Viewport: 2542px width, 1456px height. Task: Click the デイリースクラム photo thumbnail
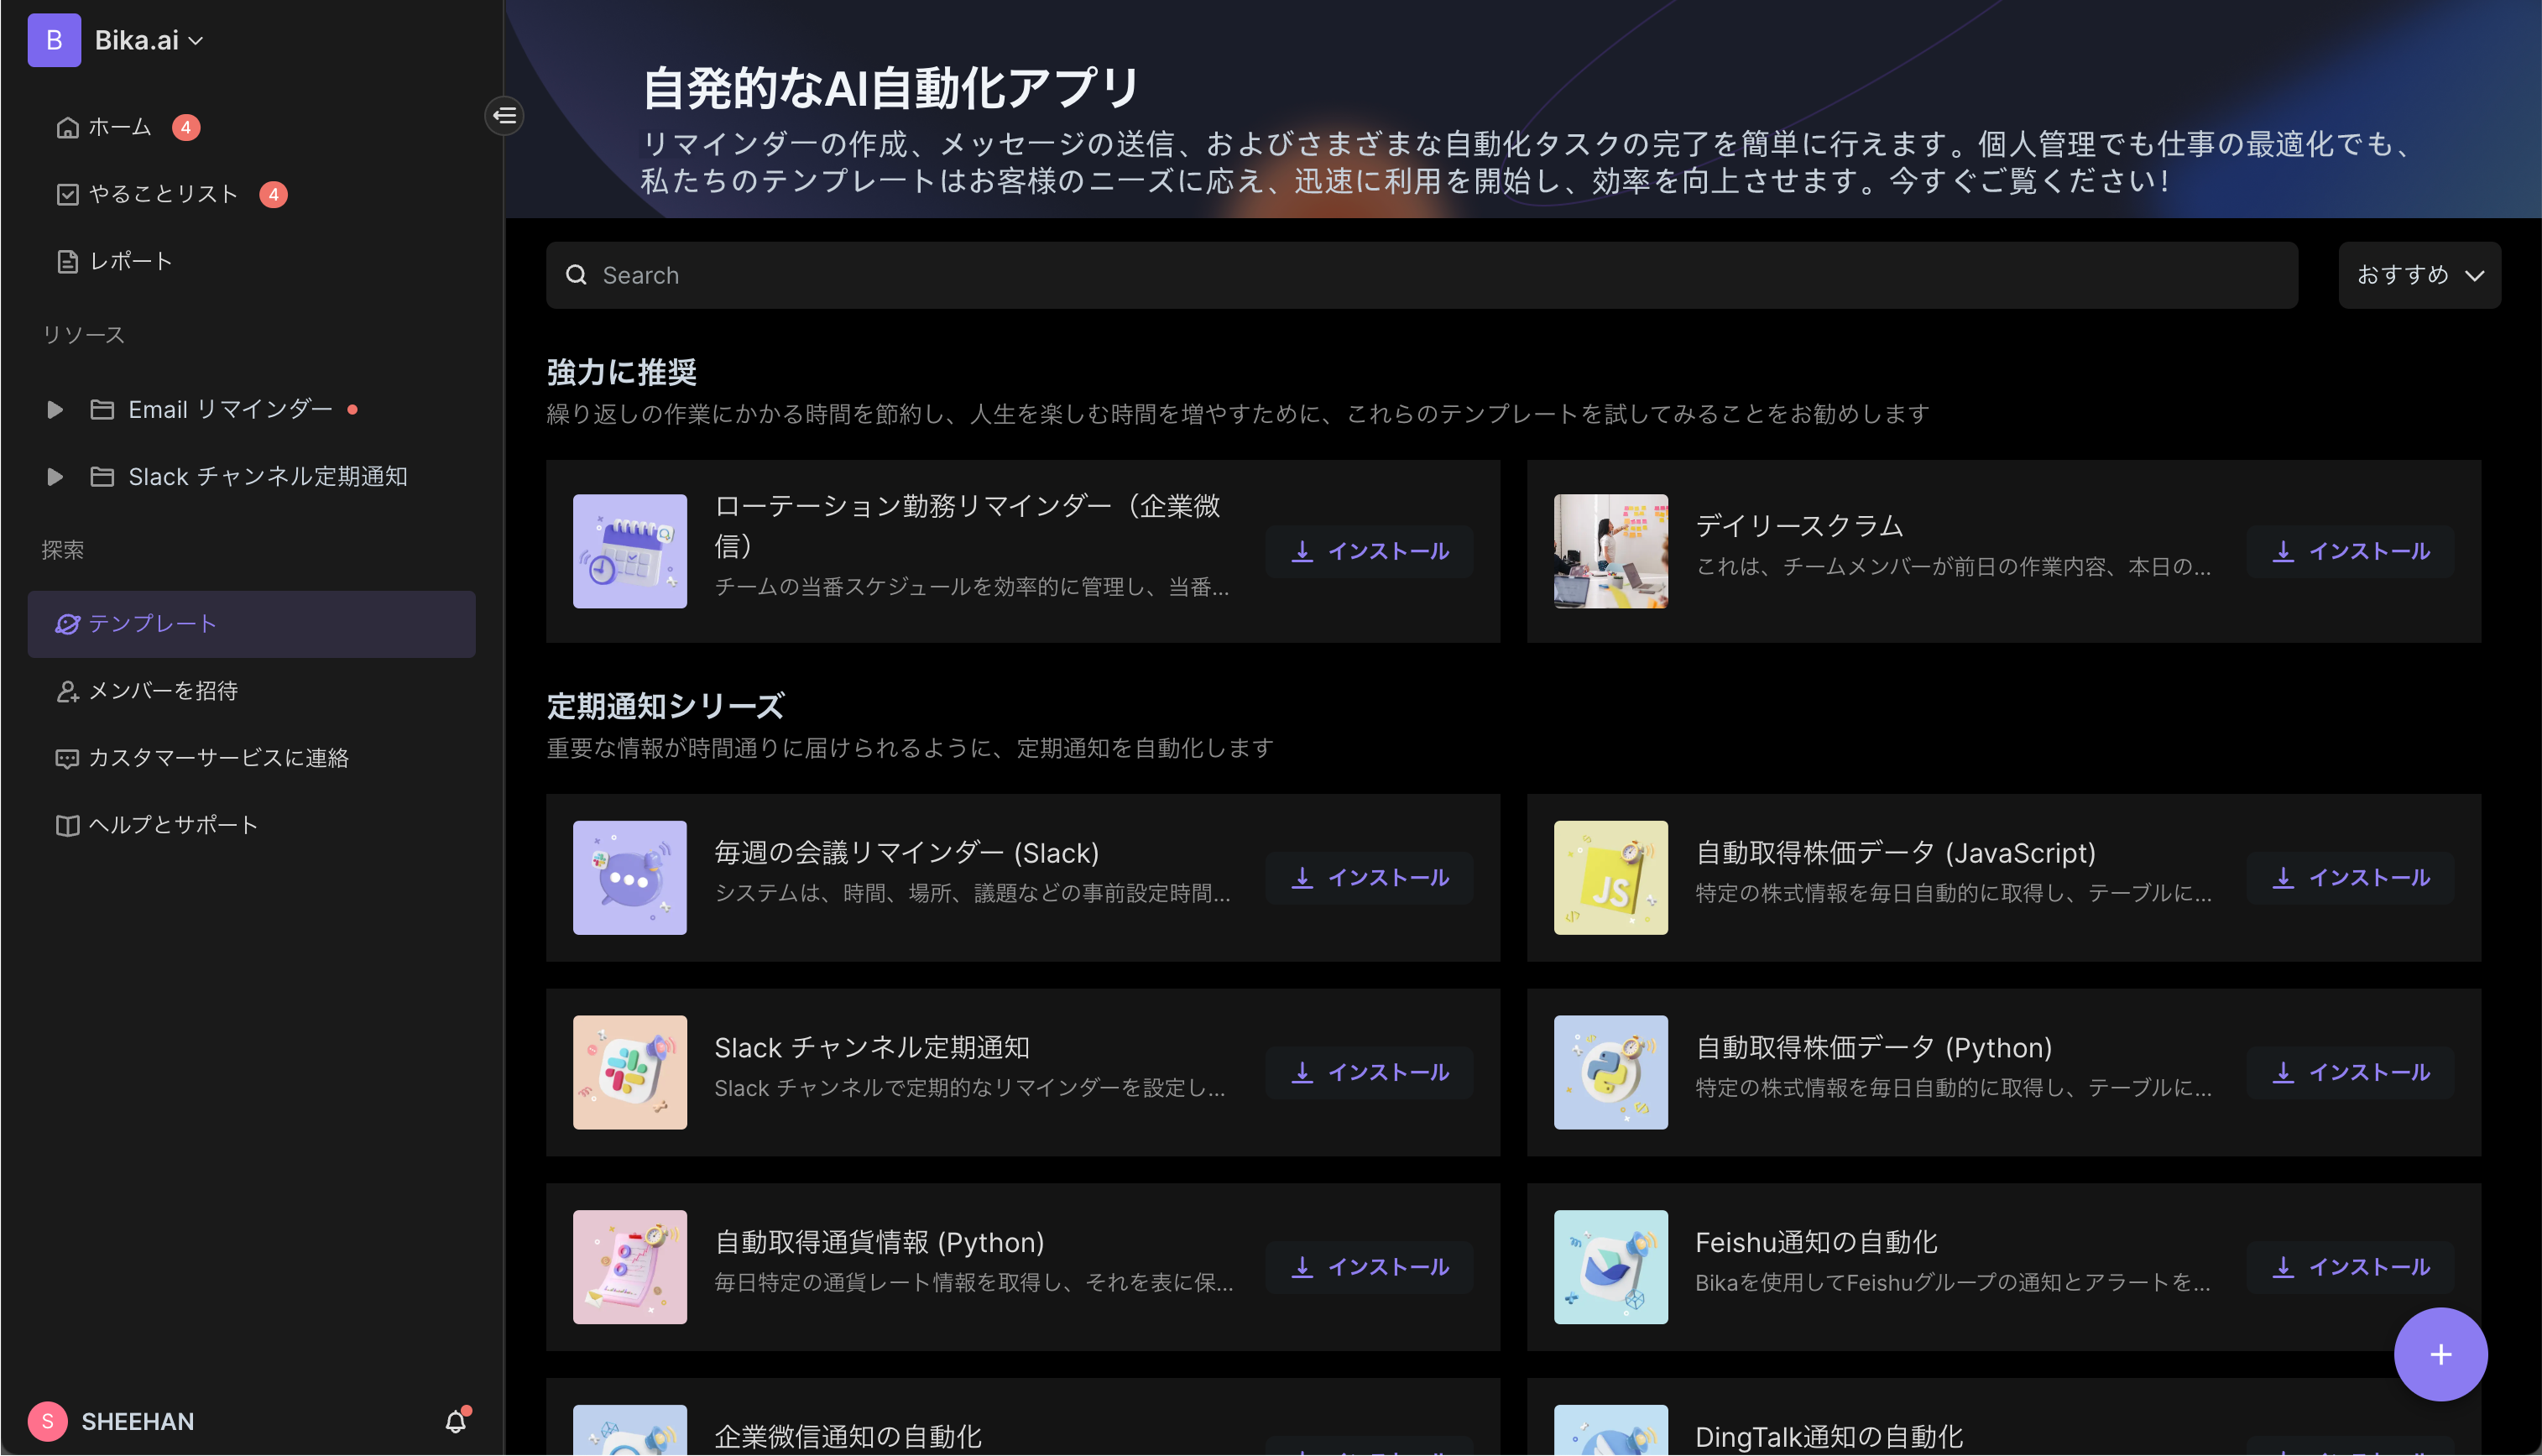tap(1611, 552)
